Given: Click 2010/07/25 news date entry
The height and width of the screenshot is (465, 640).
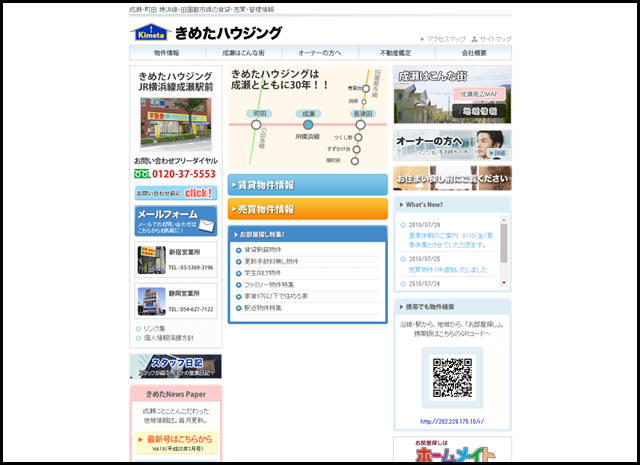Looking at the screenshot, I should (424, 259).
